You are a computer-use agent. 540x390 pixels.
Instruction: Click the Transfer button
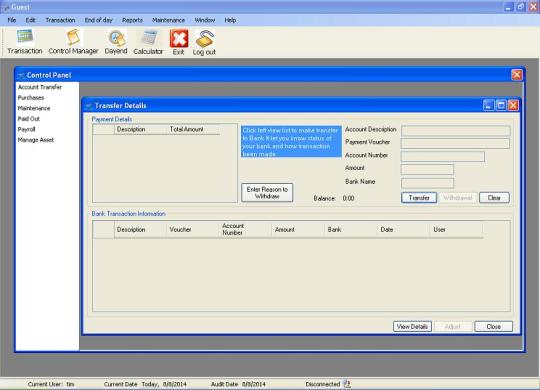point(419,198)
